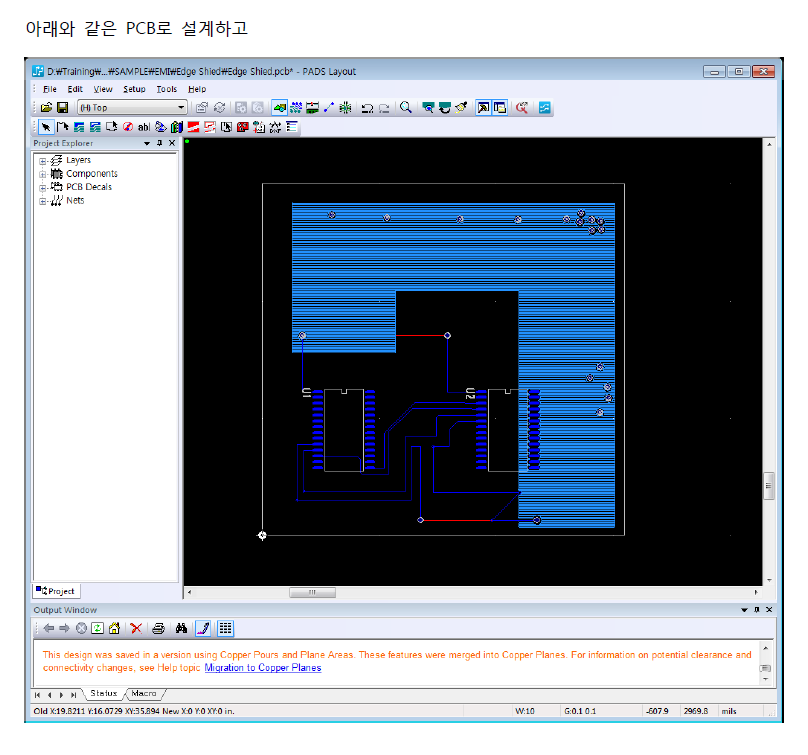
Task: Toggle the highlighted pen button in Output Window
Action: pos(203,628)
